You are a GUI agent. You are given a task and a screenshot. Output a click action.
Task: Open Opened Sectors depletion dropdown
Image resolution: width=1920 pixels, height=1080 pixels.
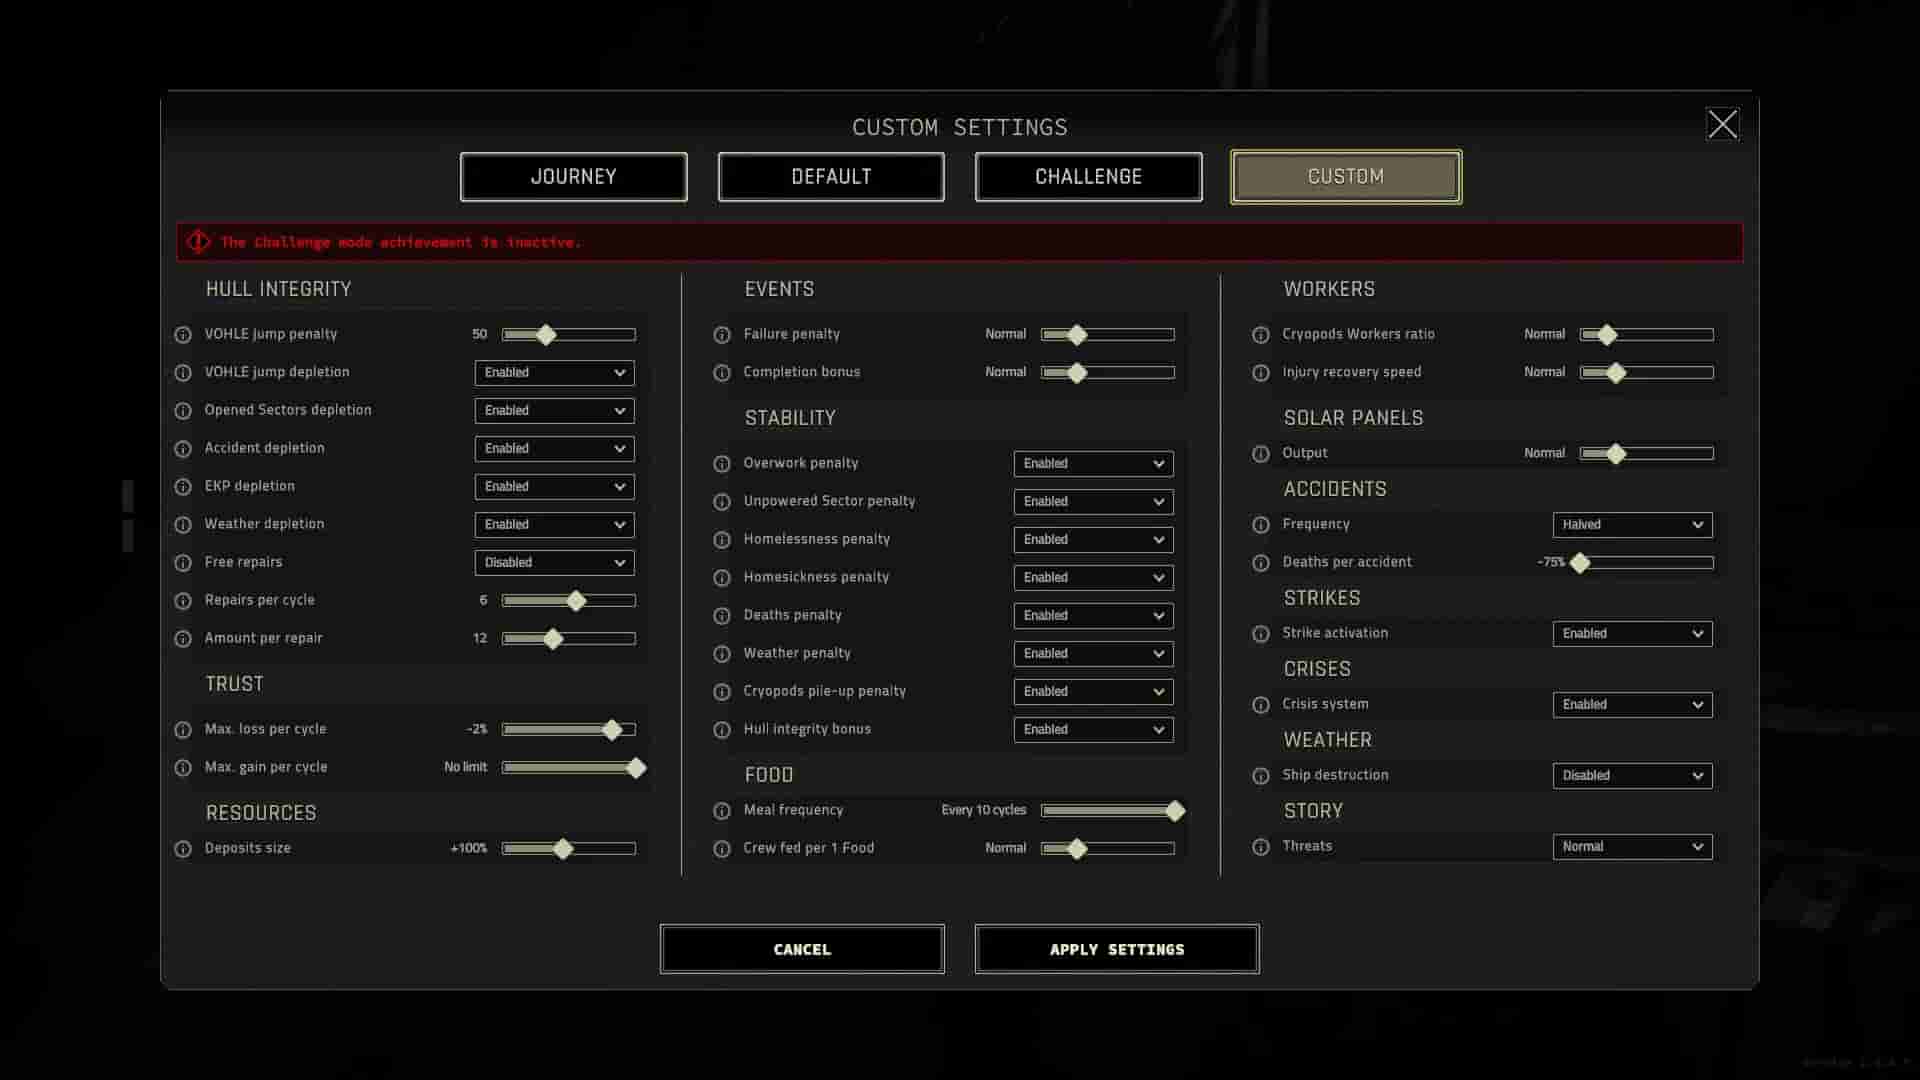tap(554, 411)
